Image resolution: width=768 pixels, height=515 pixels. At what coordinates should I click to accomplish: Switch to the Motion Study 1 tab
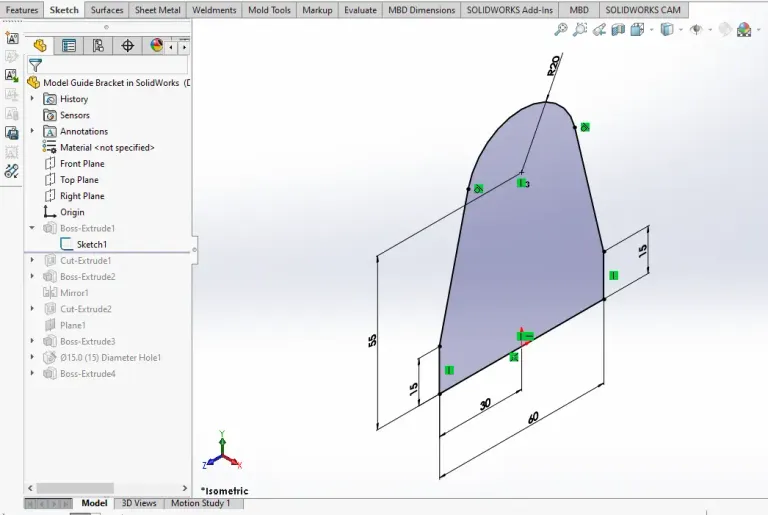click(x=200, y=503)
